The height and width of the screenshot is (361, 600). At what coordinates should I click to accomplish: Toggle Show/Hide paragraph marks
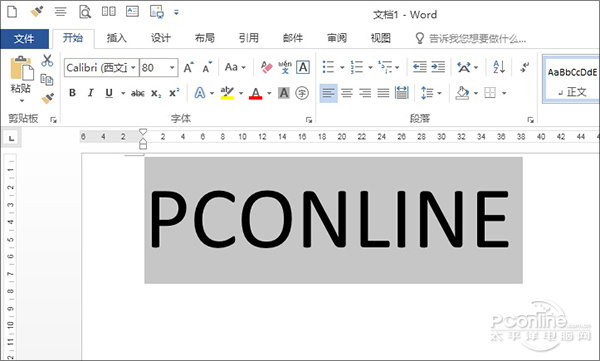(524, 67)
